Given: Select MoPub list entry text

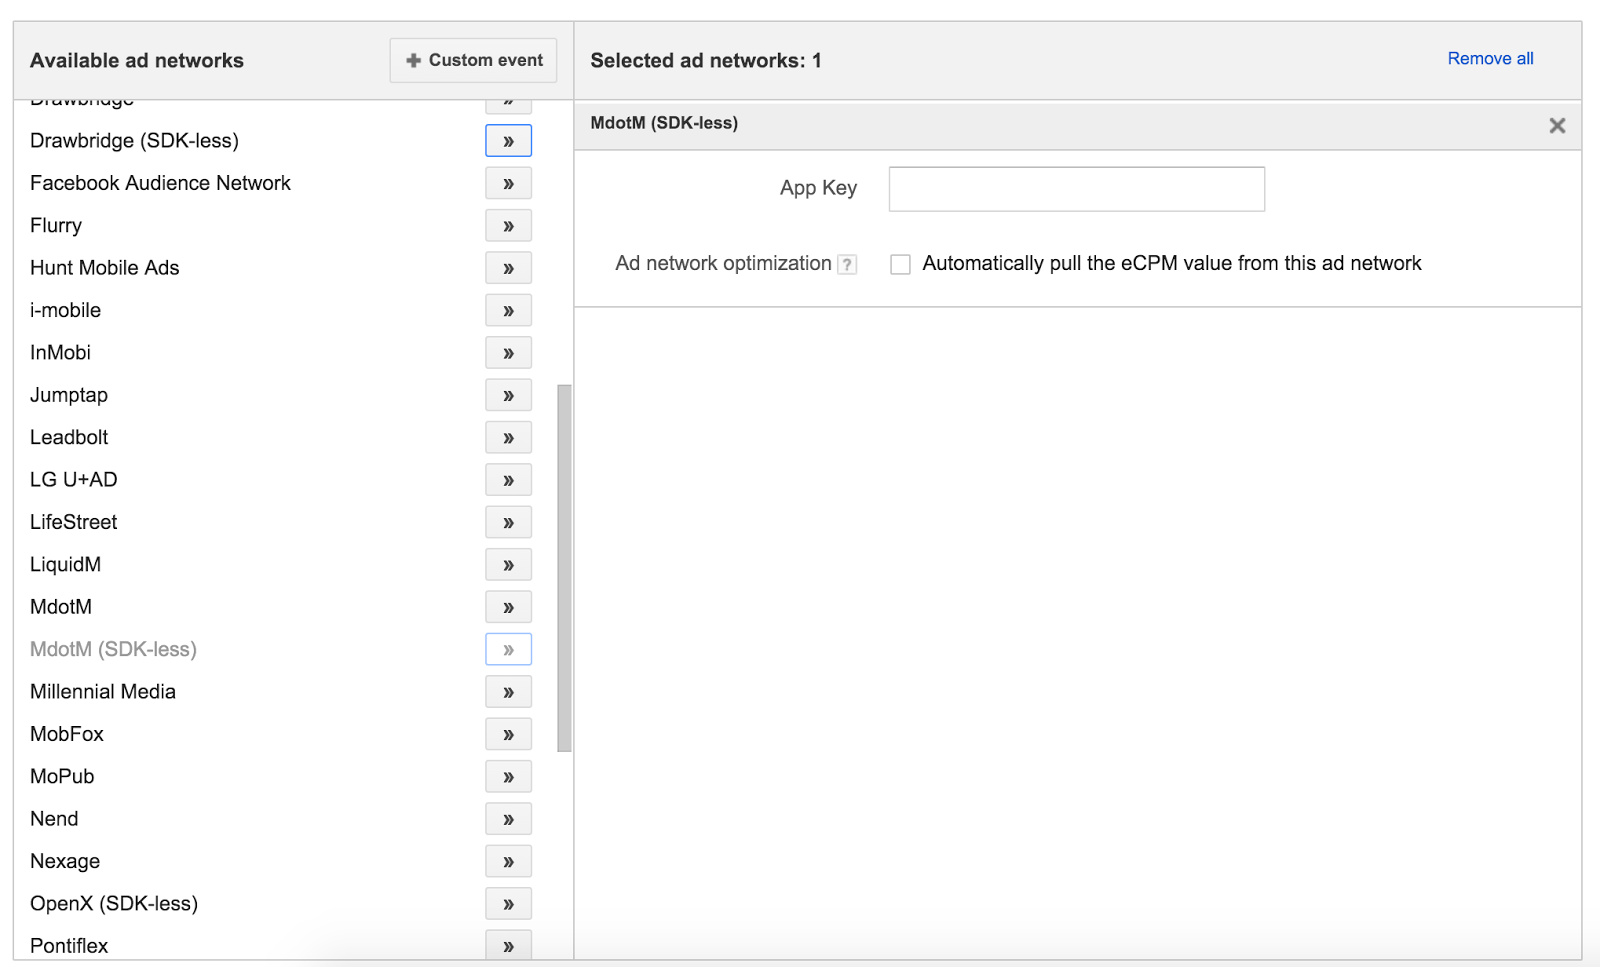Looking at the screenshot, I should point(62,776).
